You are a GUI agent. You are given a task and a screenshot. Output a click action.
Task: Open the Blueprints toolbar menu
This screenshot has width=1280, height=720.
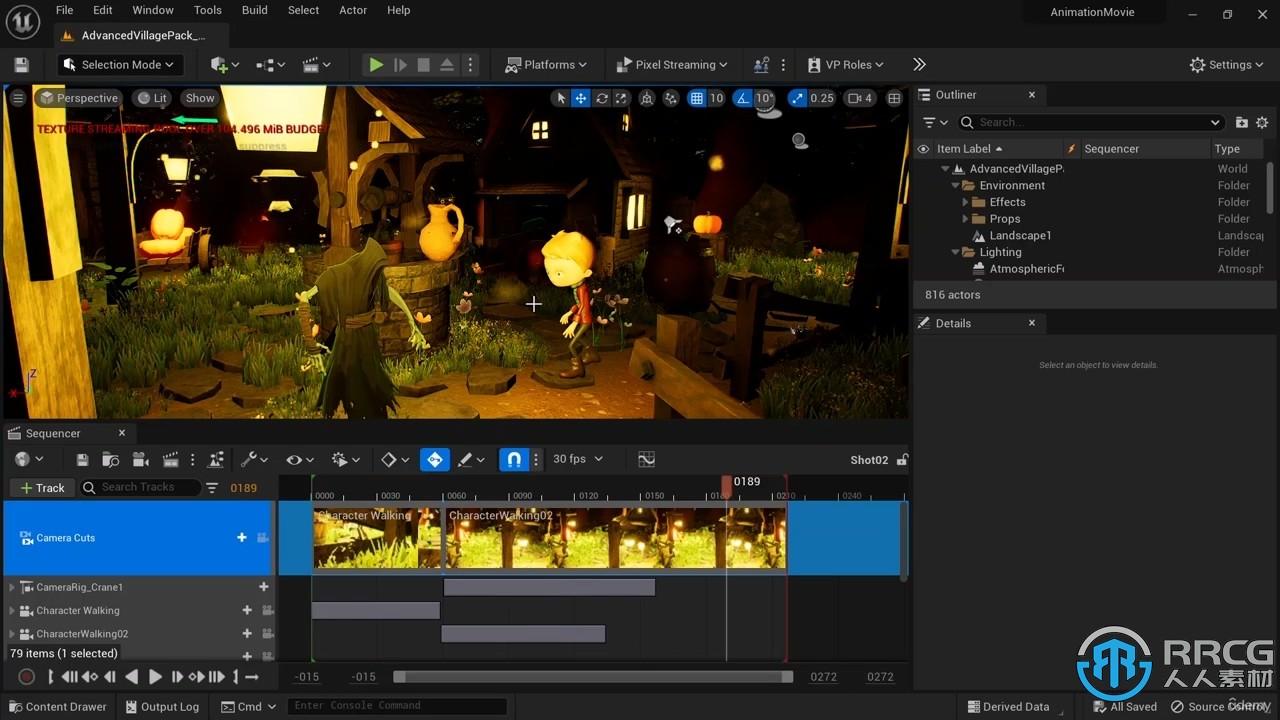270,65
